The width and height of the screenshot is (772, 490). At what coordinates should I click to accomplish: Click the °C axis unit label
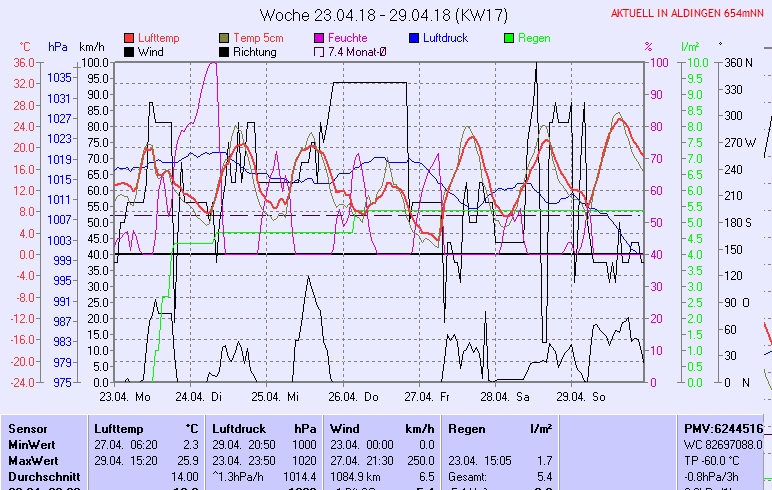point(25,47)
